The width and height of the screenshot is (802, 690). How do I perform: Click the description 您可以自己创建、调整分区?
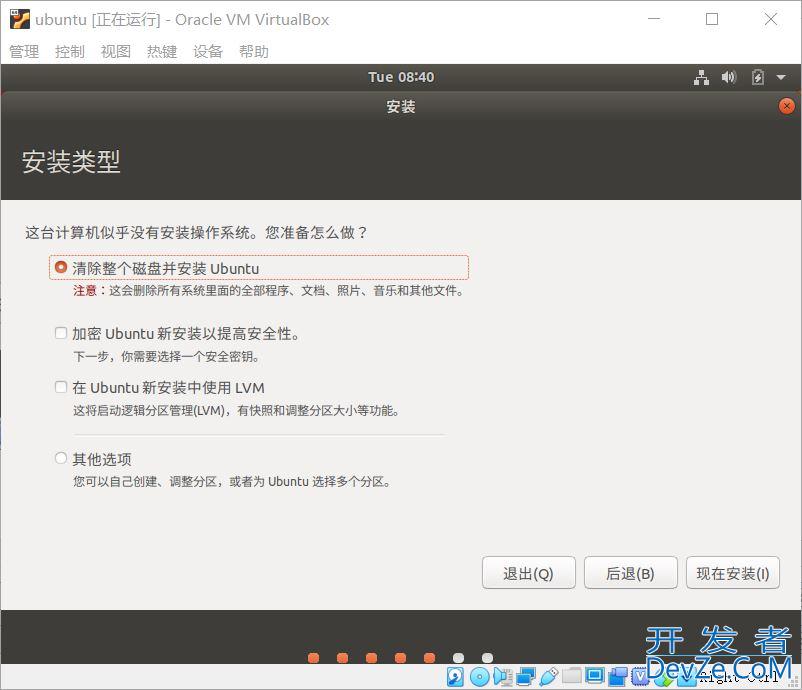click(x=233, y=482)
